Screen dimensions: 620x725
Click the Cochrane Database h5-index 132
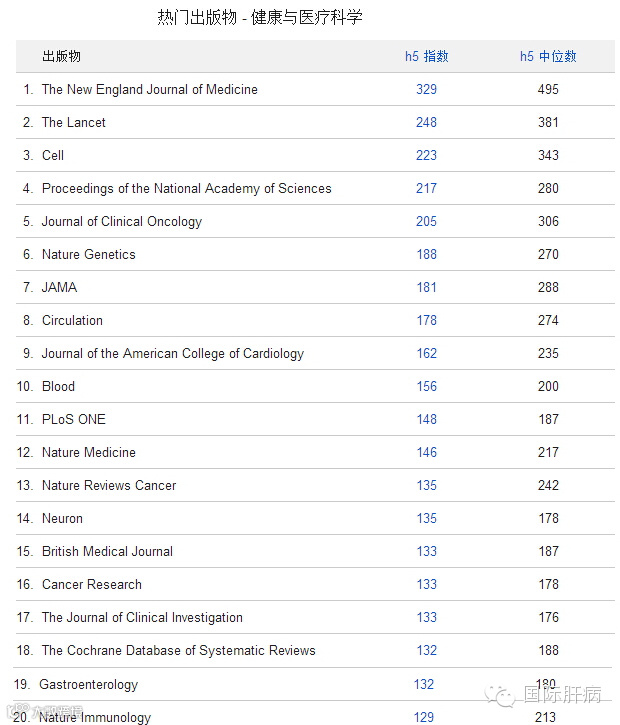[x=427, y=650]
